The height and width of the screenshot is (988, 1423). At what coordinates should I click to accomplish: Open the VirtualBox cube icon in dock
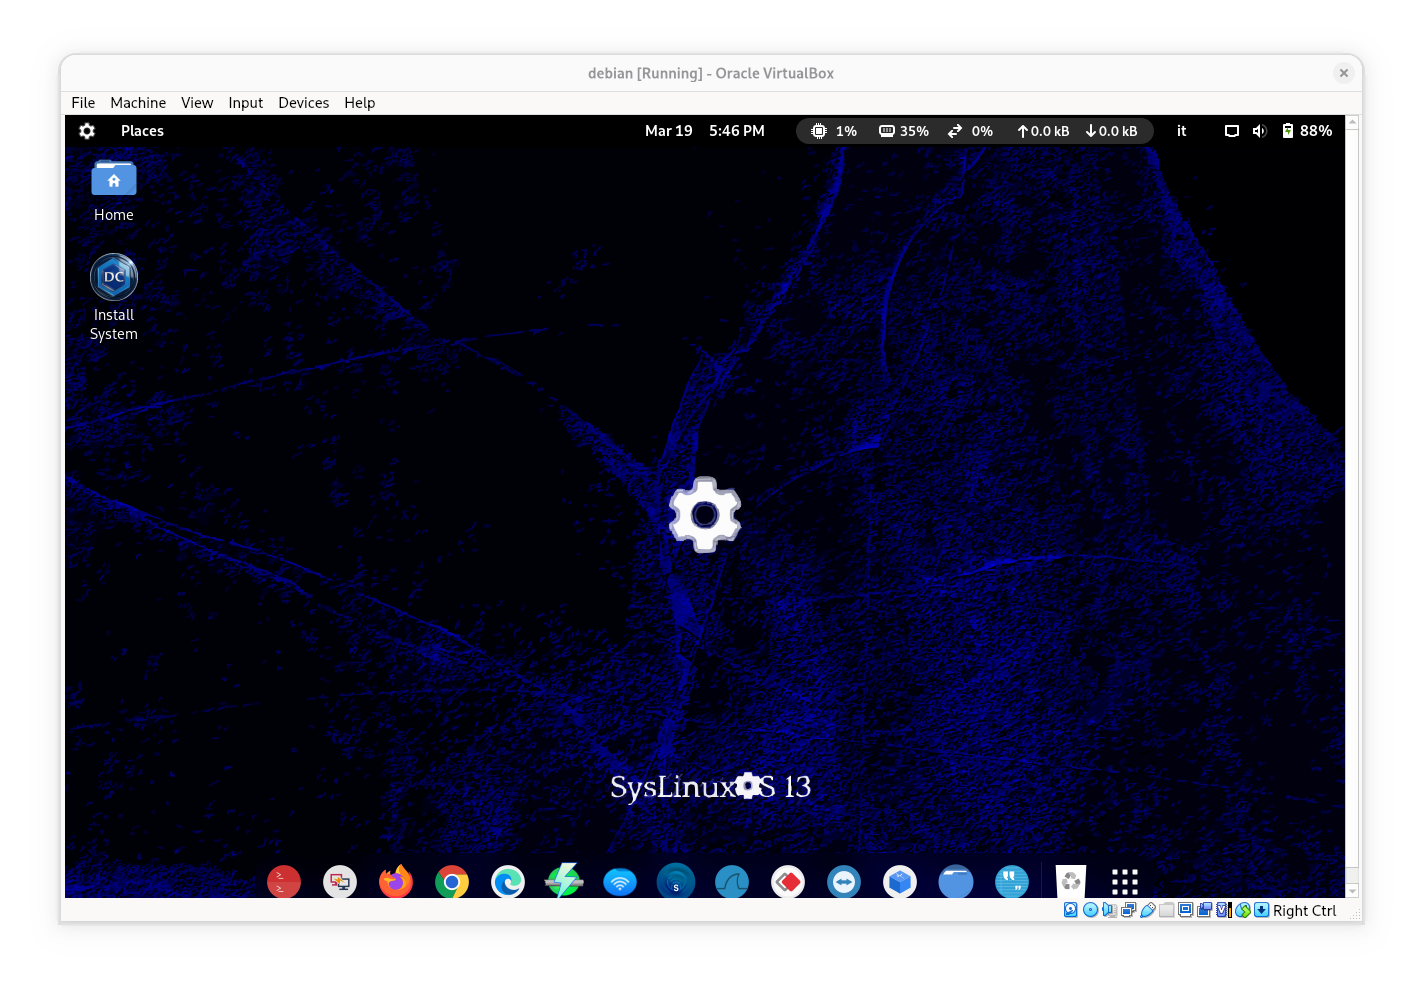(900, 882)
